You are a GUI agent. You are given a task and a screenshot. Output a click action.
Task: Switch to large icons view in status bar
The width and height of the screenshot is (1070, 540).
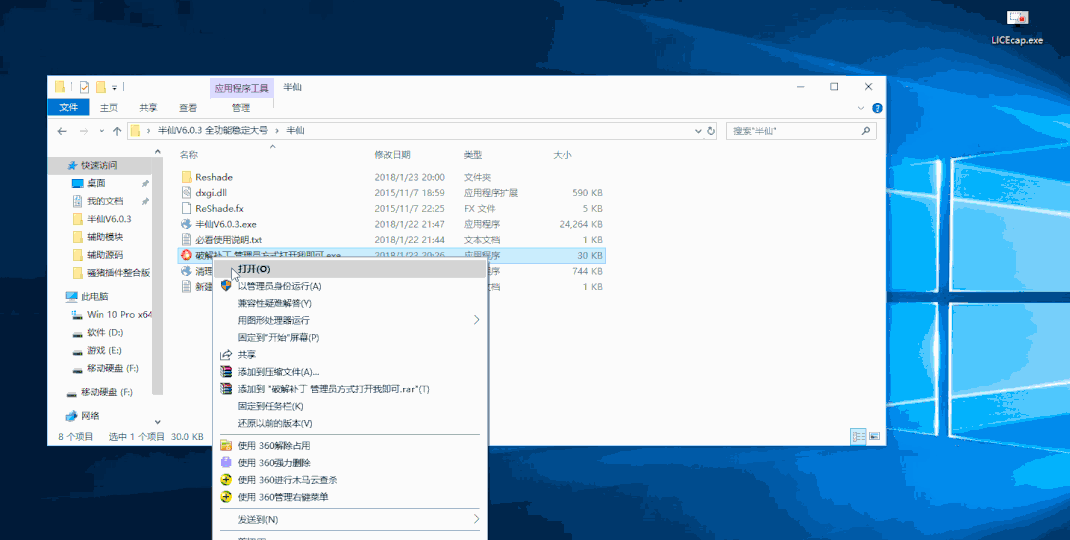click(874, 437)
